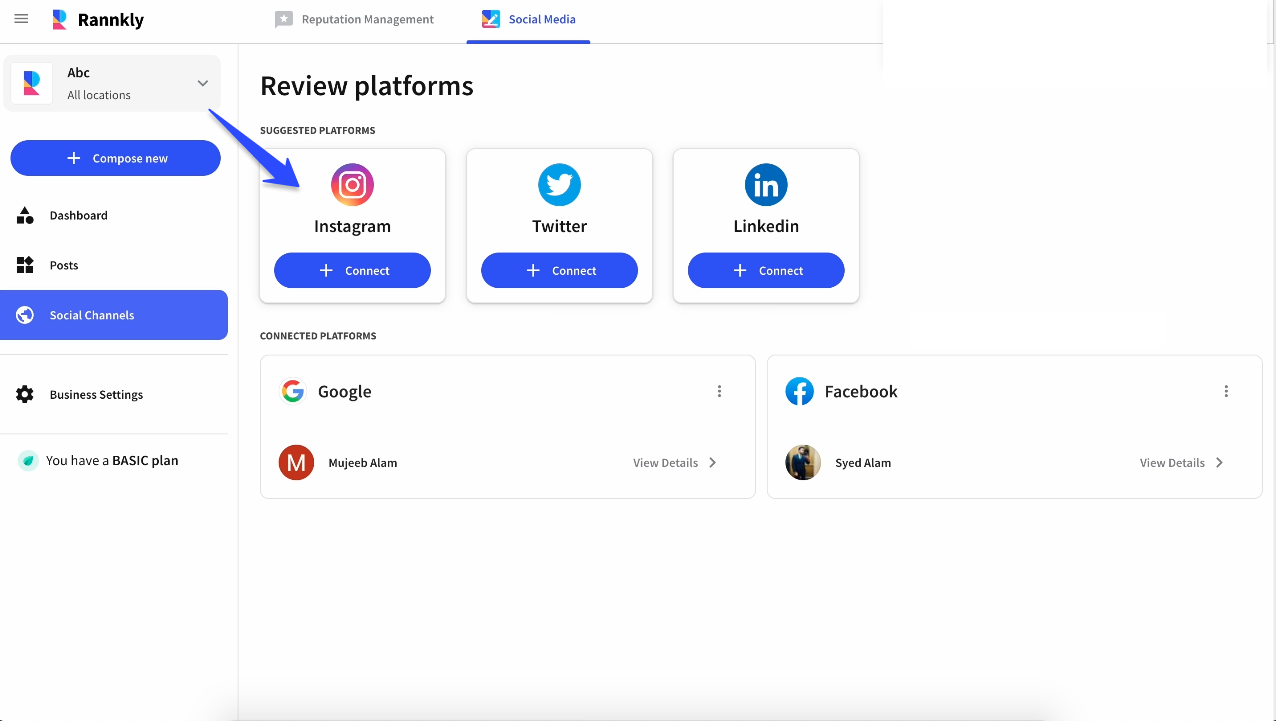This screenshot has height=721, width=1276.
Task: Open Posts from the sidebar
Action: point(114,265)
